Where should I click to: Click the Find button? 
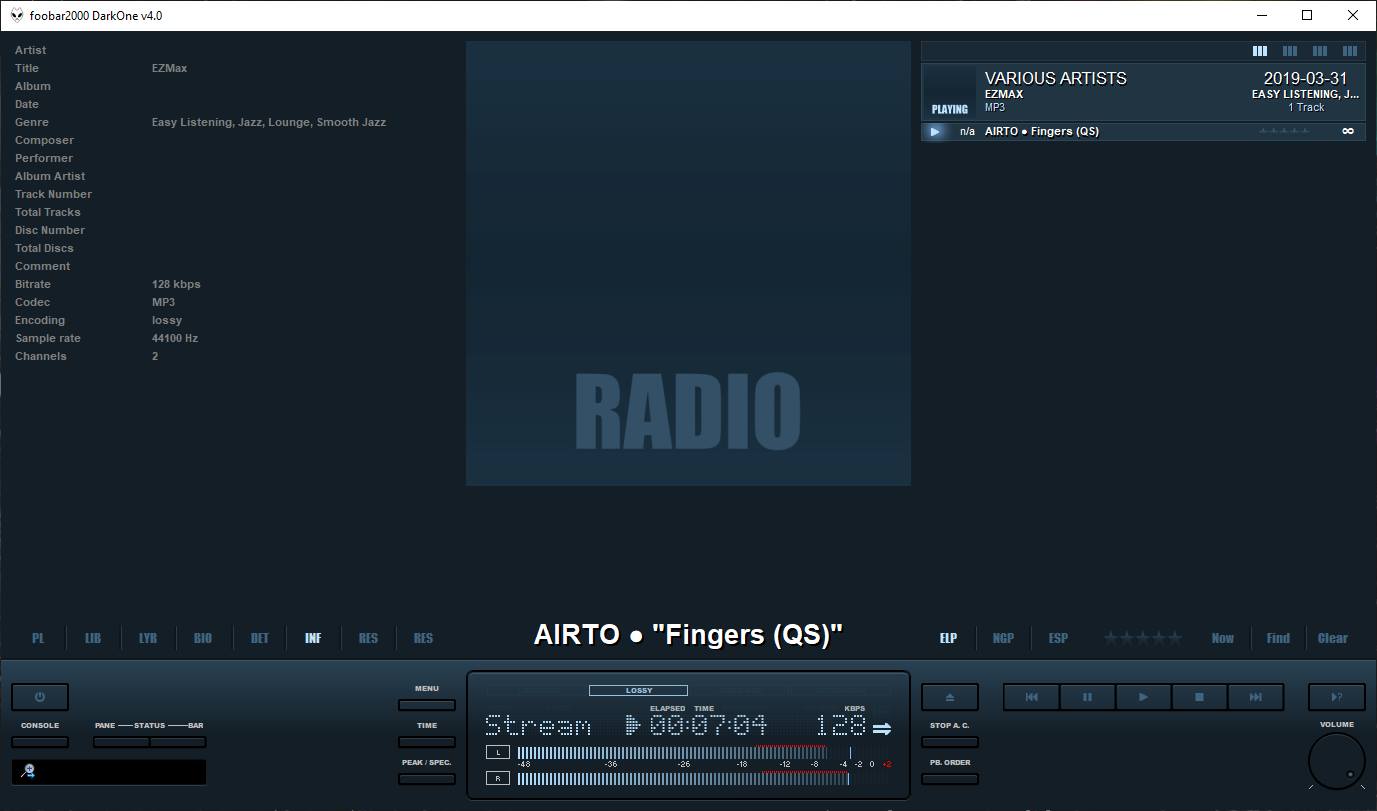click(1278, 638)
